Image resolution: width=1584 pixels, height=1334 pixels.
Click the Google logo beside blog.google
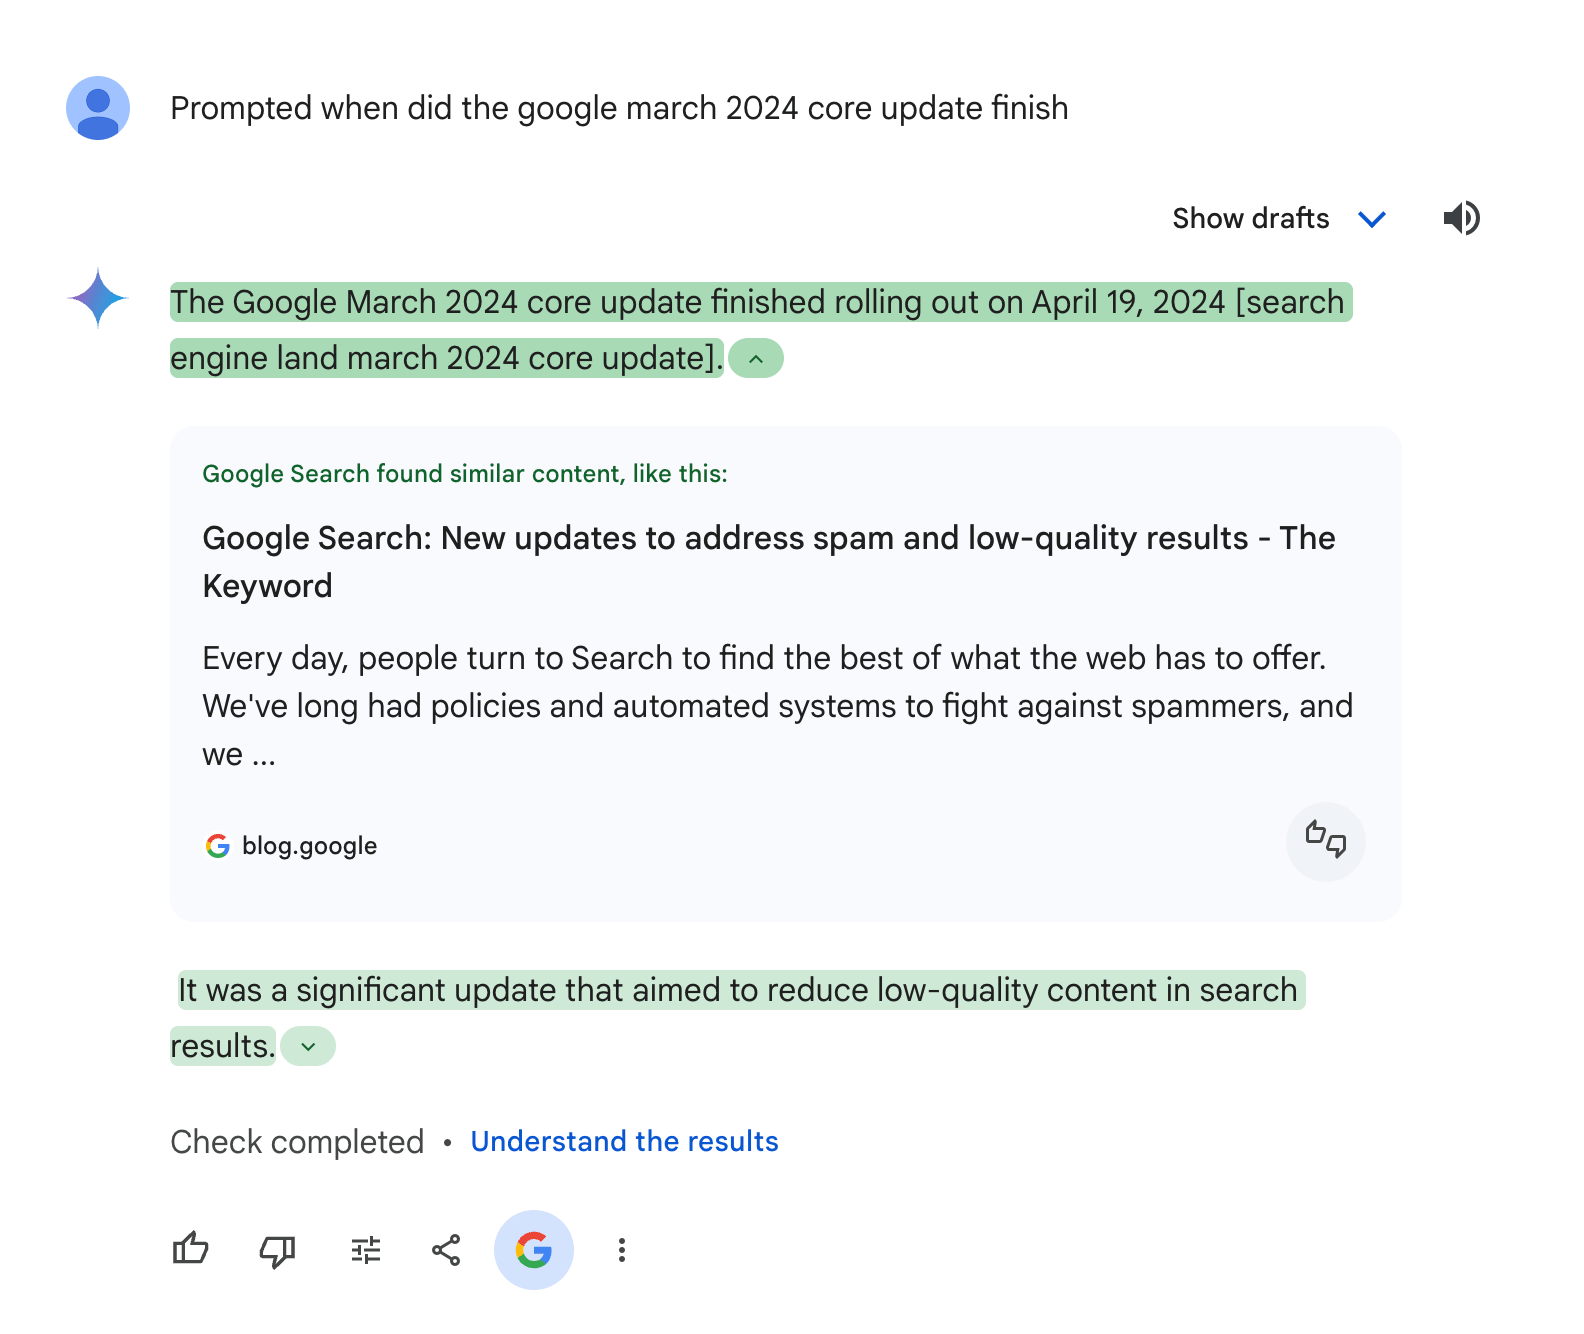tap(217, 845)
